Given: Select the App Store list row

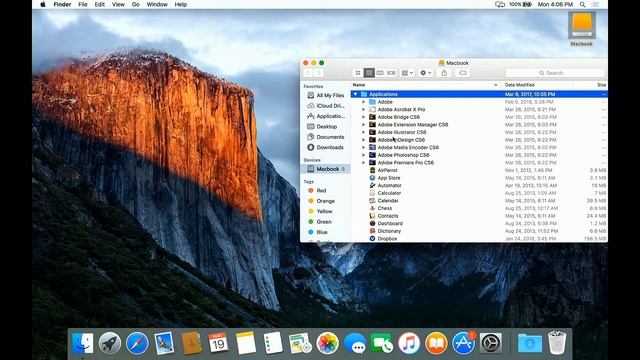Looking at the screenshot, I should (479, 178).
